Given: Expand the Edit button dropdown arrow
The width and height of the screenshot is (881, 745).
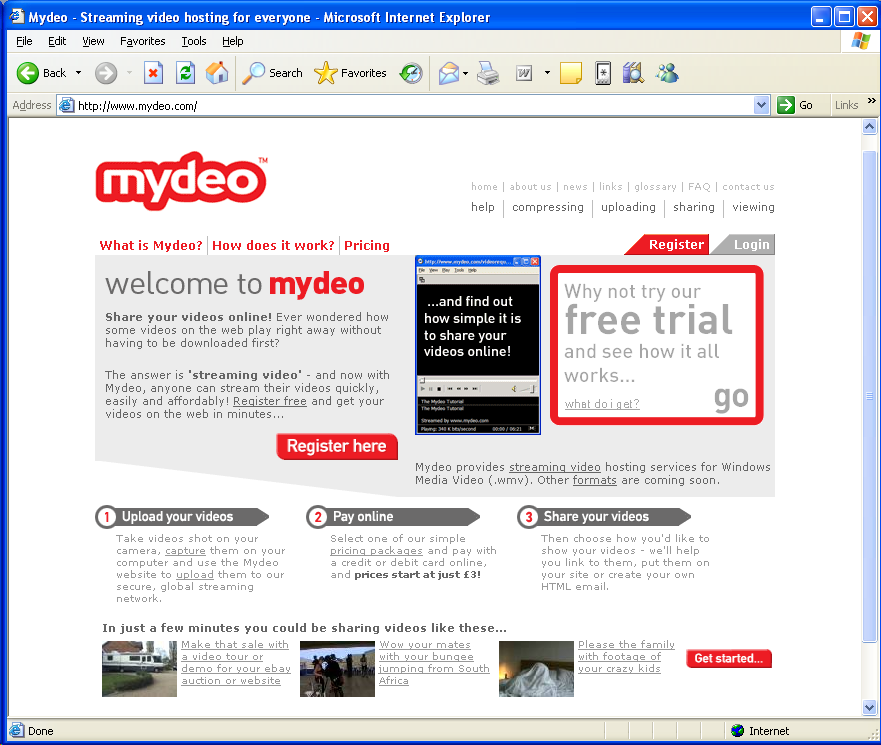Looking at the screenshot, I should point(547,73).
